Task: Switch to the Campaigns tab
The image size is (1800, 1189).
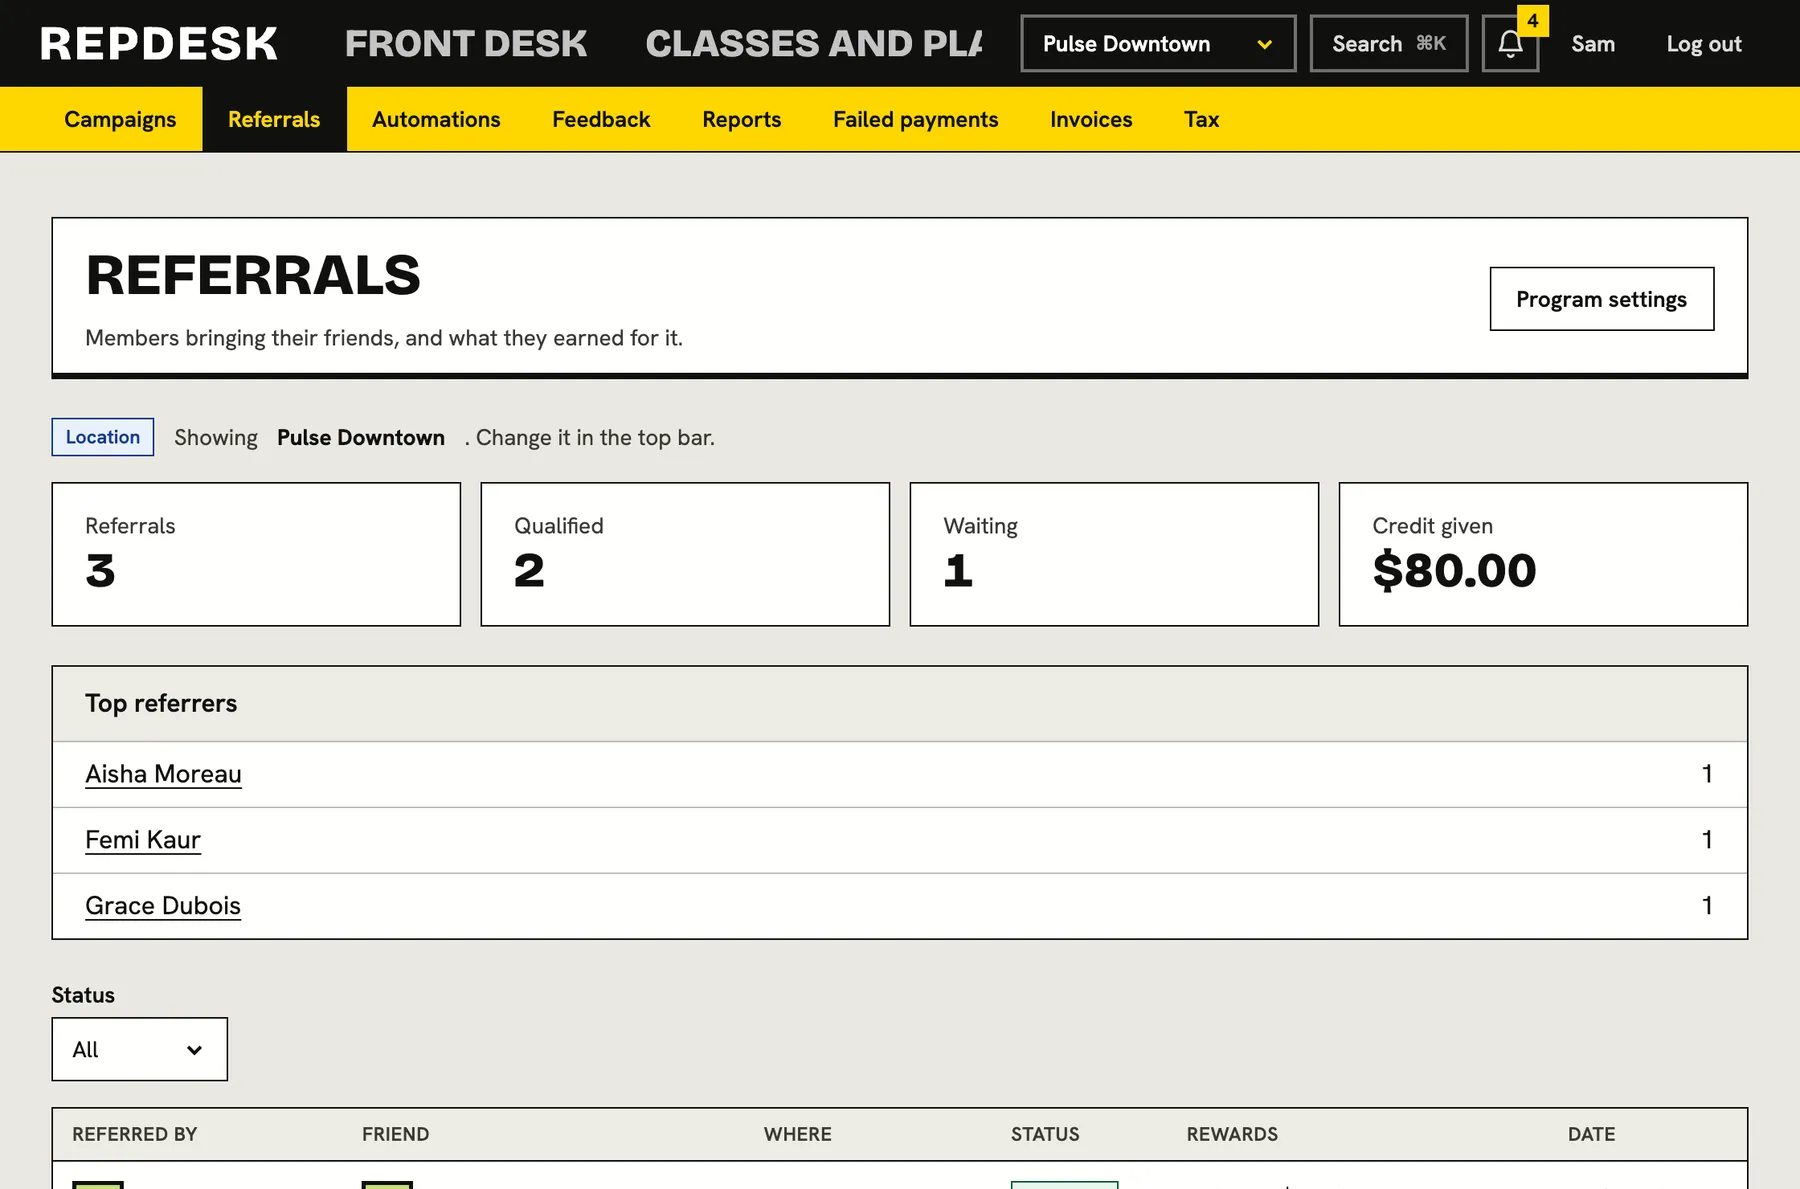Action: coord(120,119)
